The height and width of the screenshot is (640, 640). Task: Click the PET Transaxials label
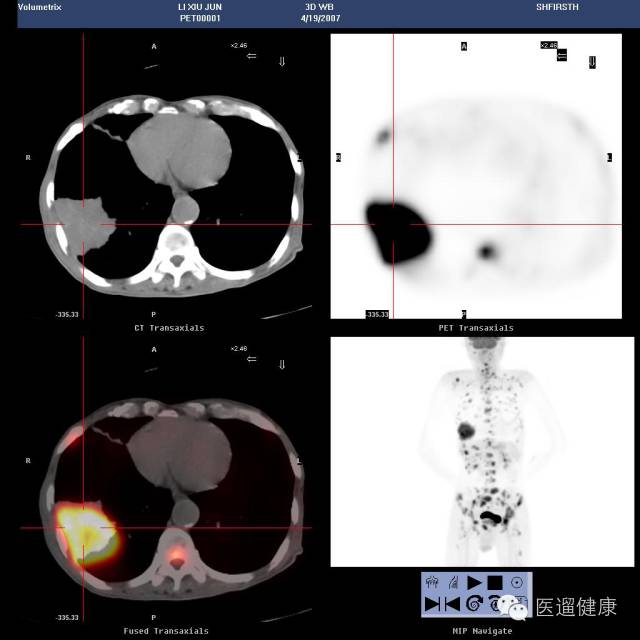(476, 328)
